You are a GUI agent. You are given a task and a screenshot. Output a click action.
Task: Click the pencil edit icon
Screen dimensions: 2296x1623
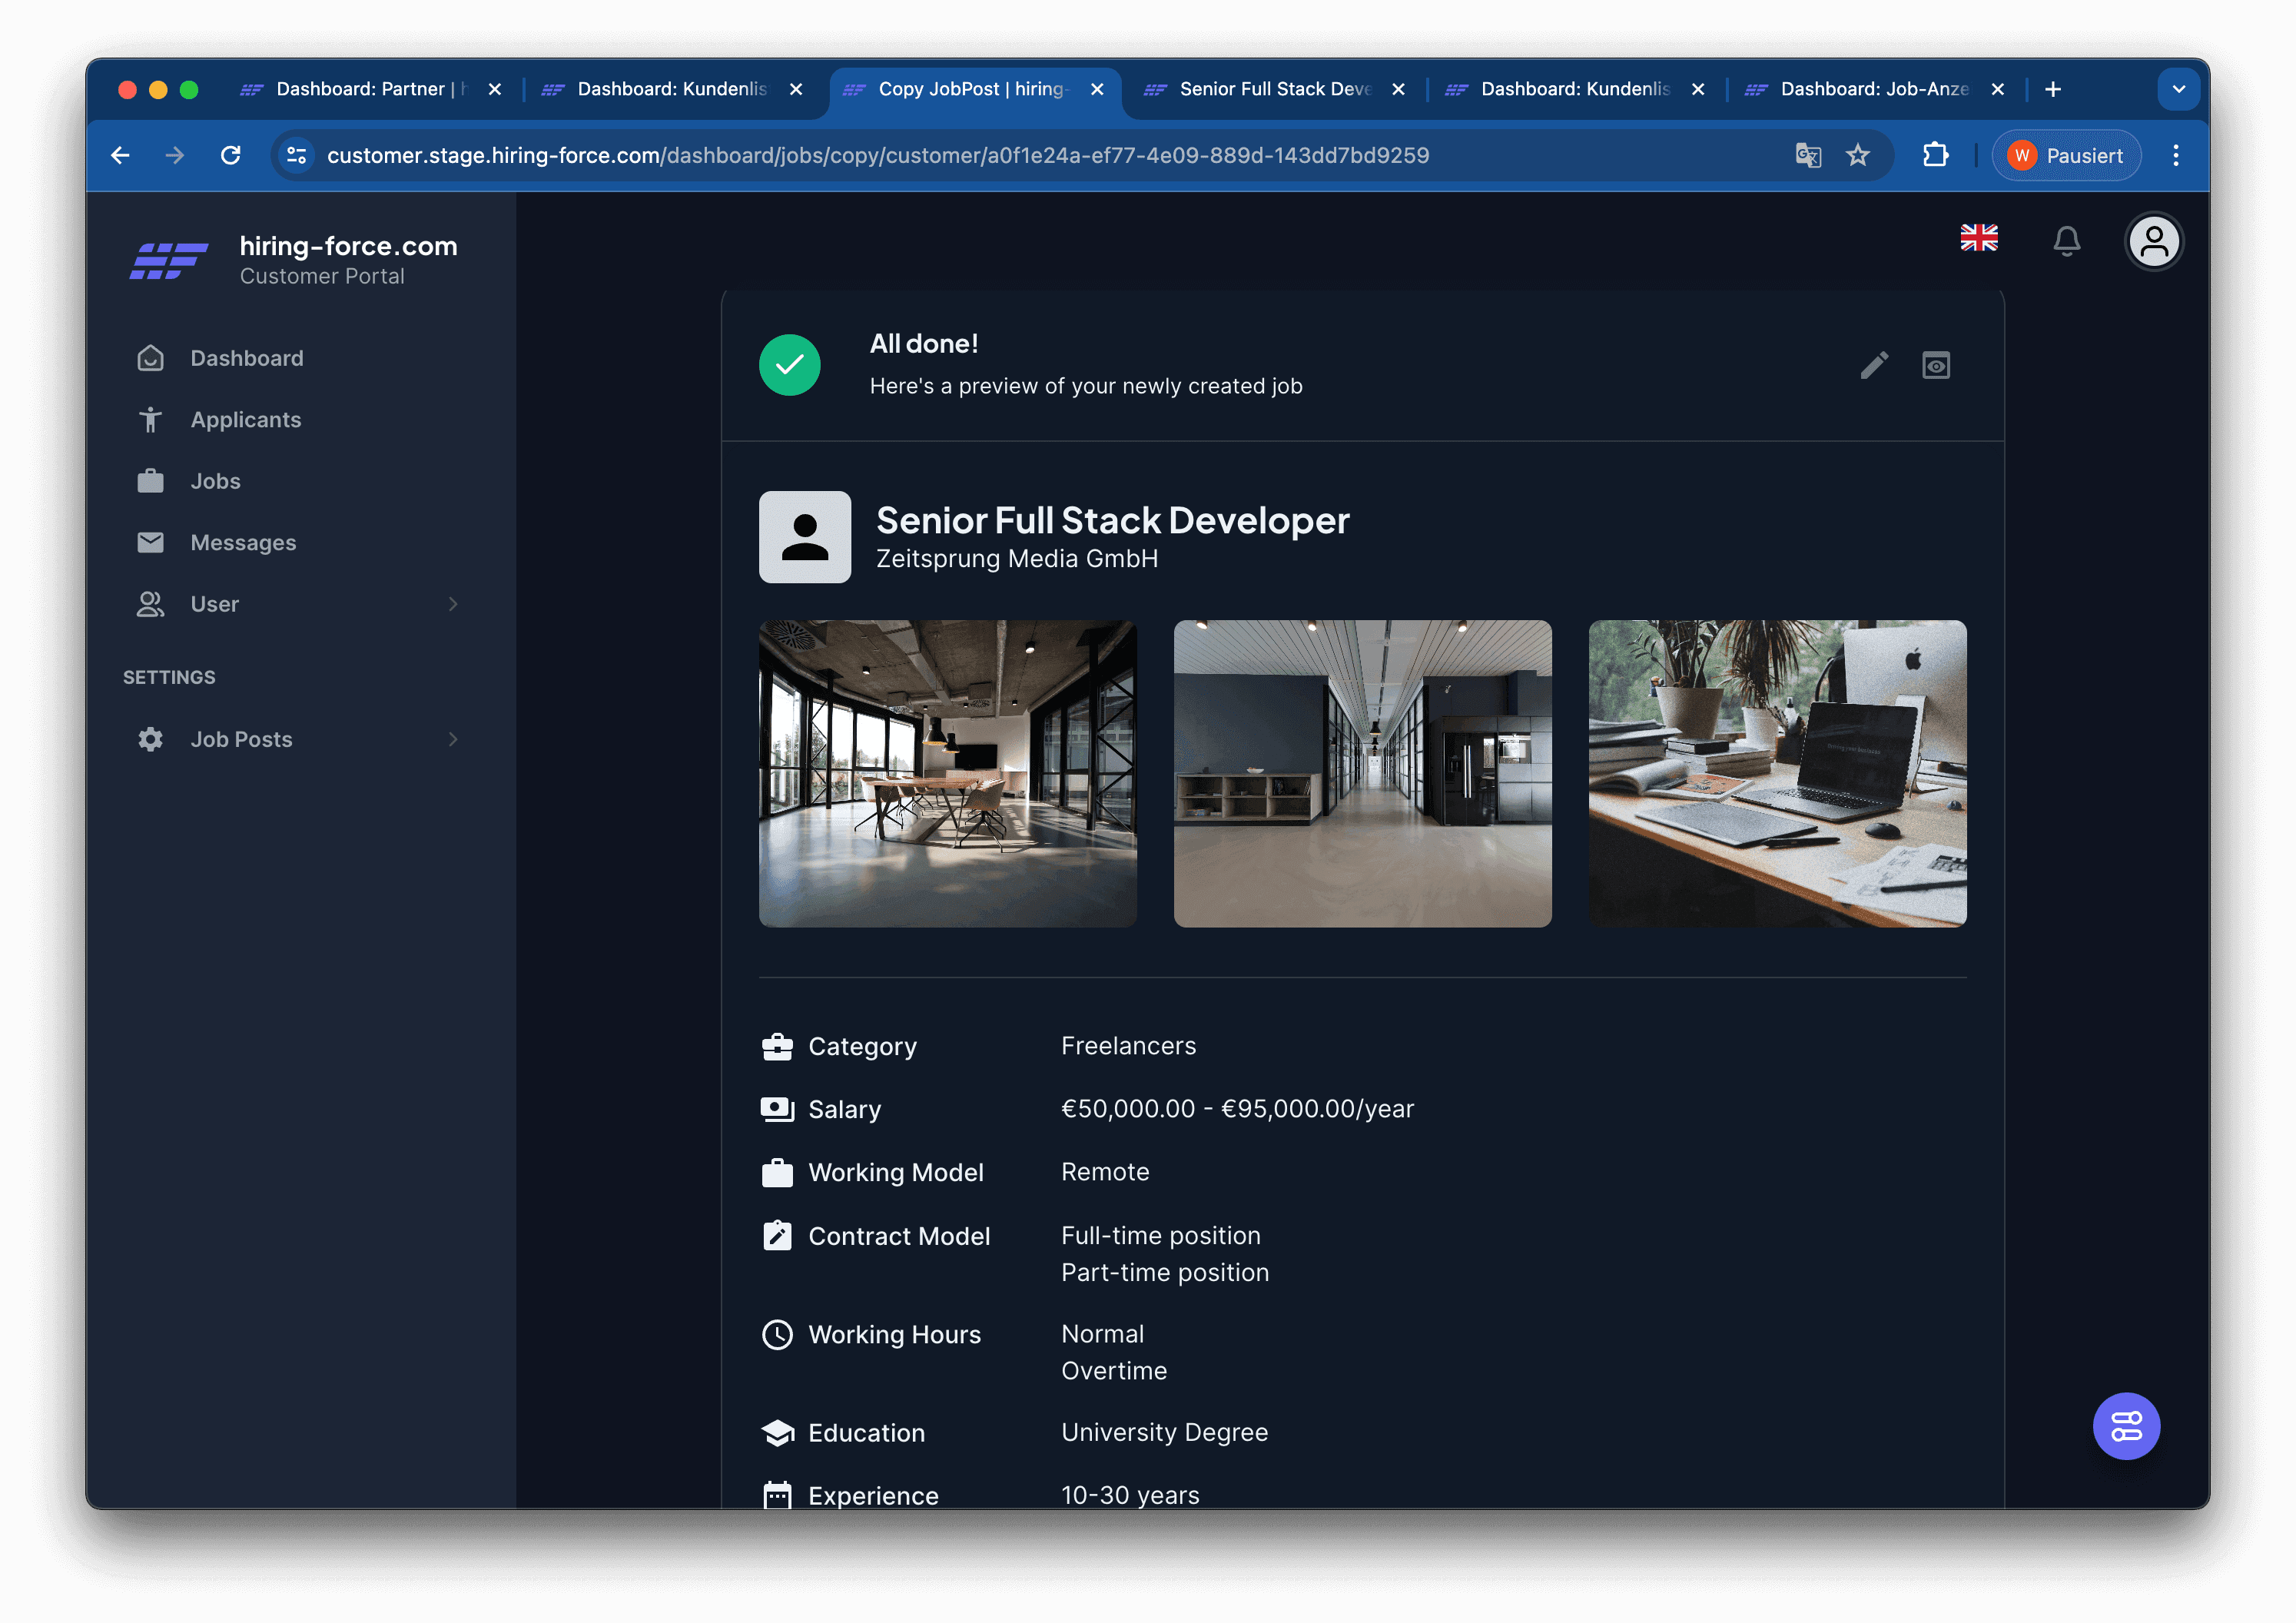(x=1873, y=365)
